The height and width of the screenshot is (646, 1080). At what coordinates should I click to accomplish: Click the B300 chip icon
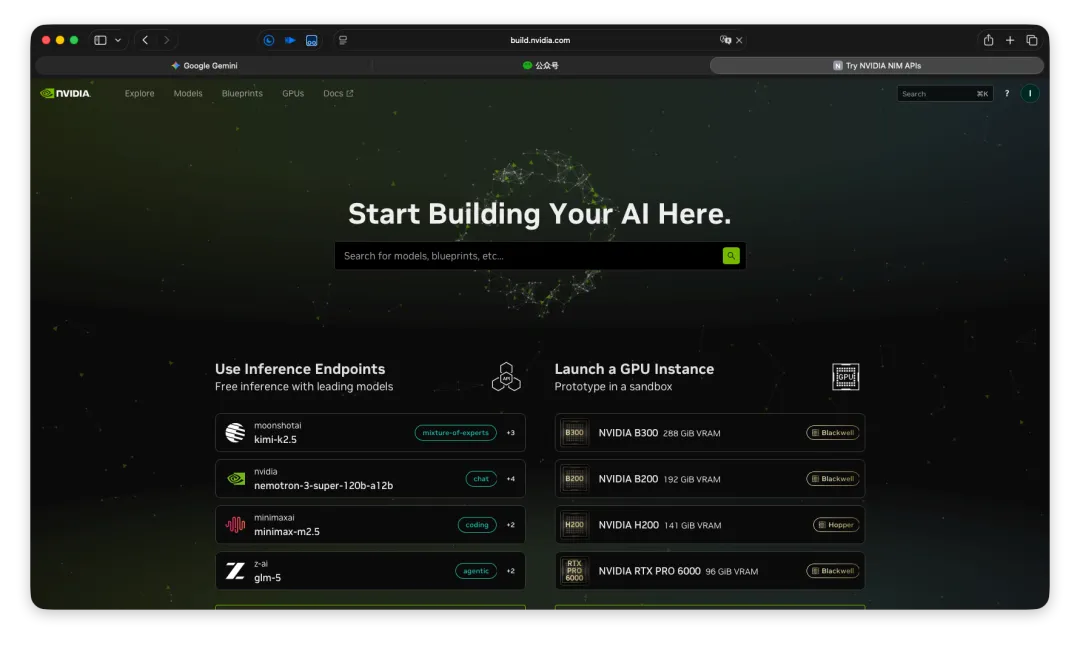(x=574, y=433)
